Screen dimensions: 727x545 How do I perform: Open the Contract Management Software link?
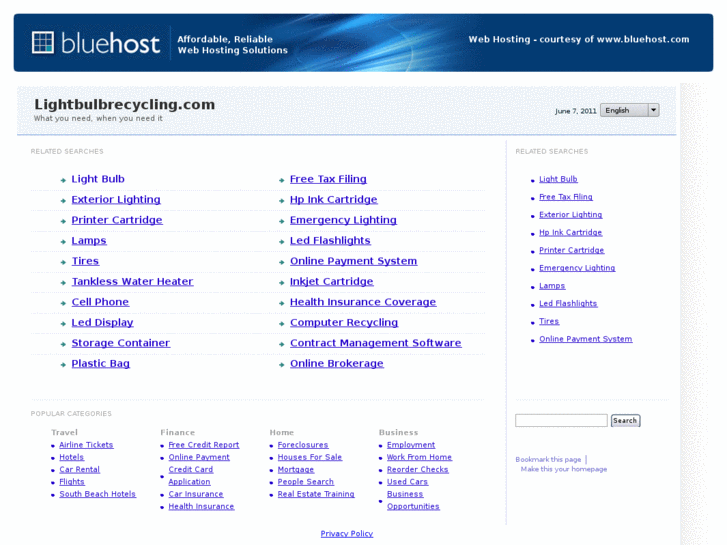pos(376,343)
